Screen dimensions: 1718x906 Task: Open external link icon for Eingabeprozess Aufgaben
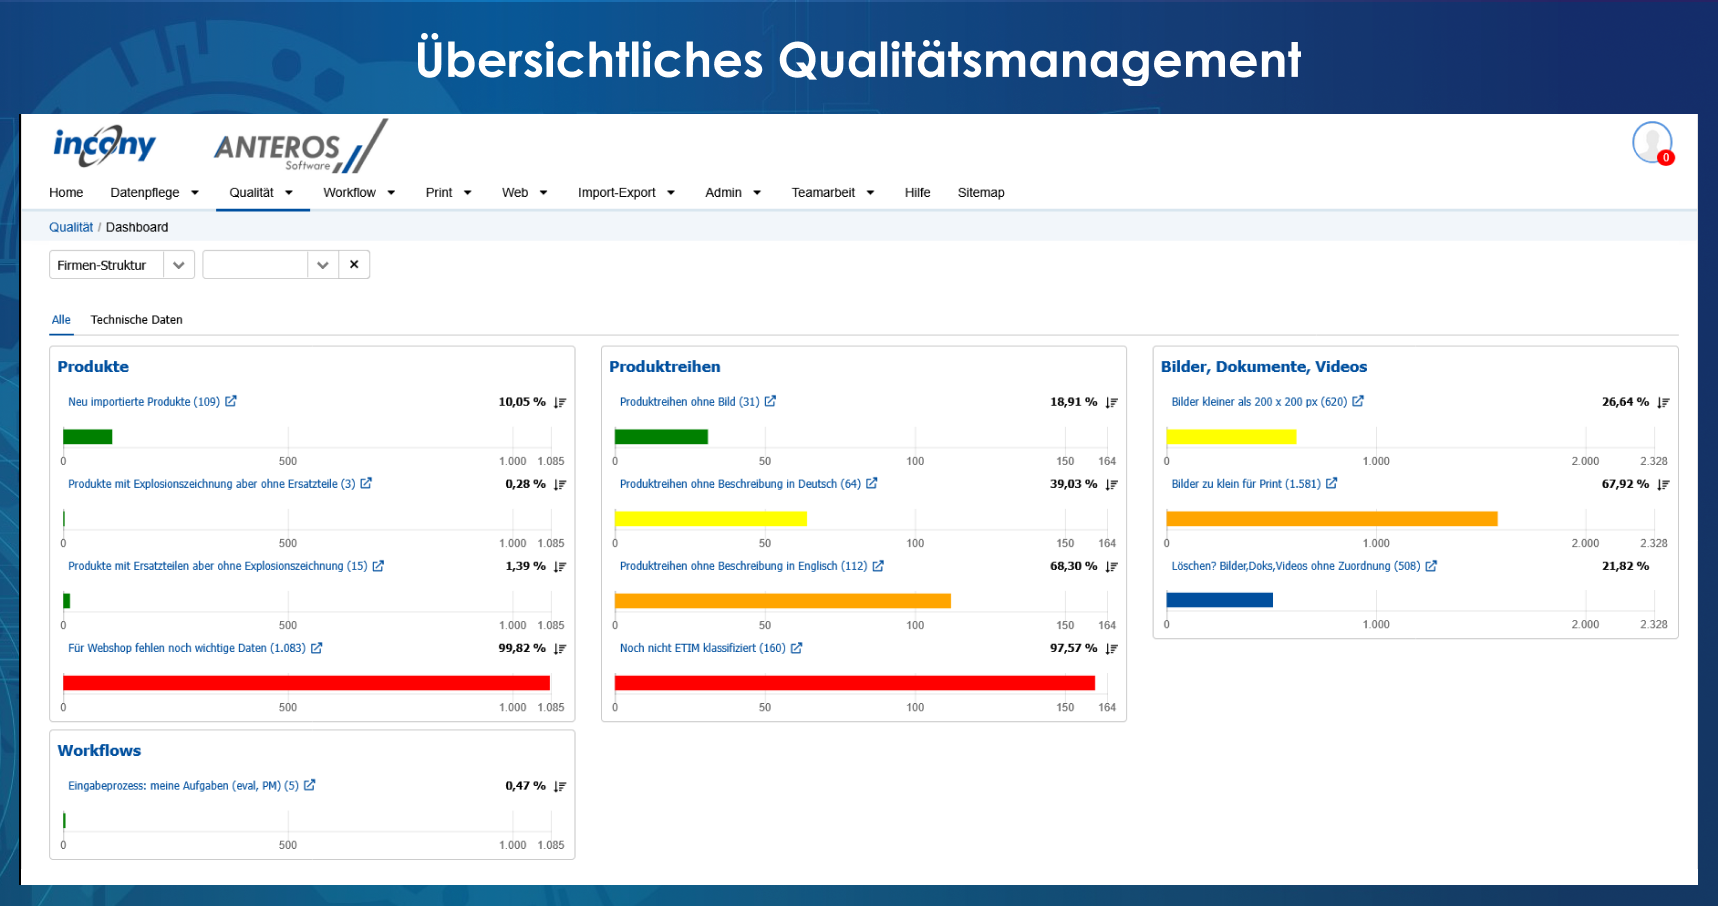pos(310,785)
